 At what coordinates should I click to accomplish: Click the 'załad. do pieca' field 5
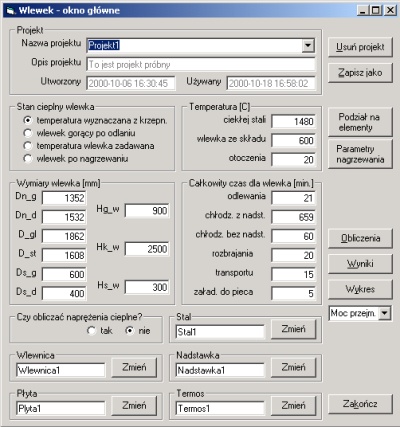293,293
